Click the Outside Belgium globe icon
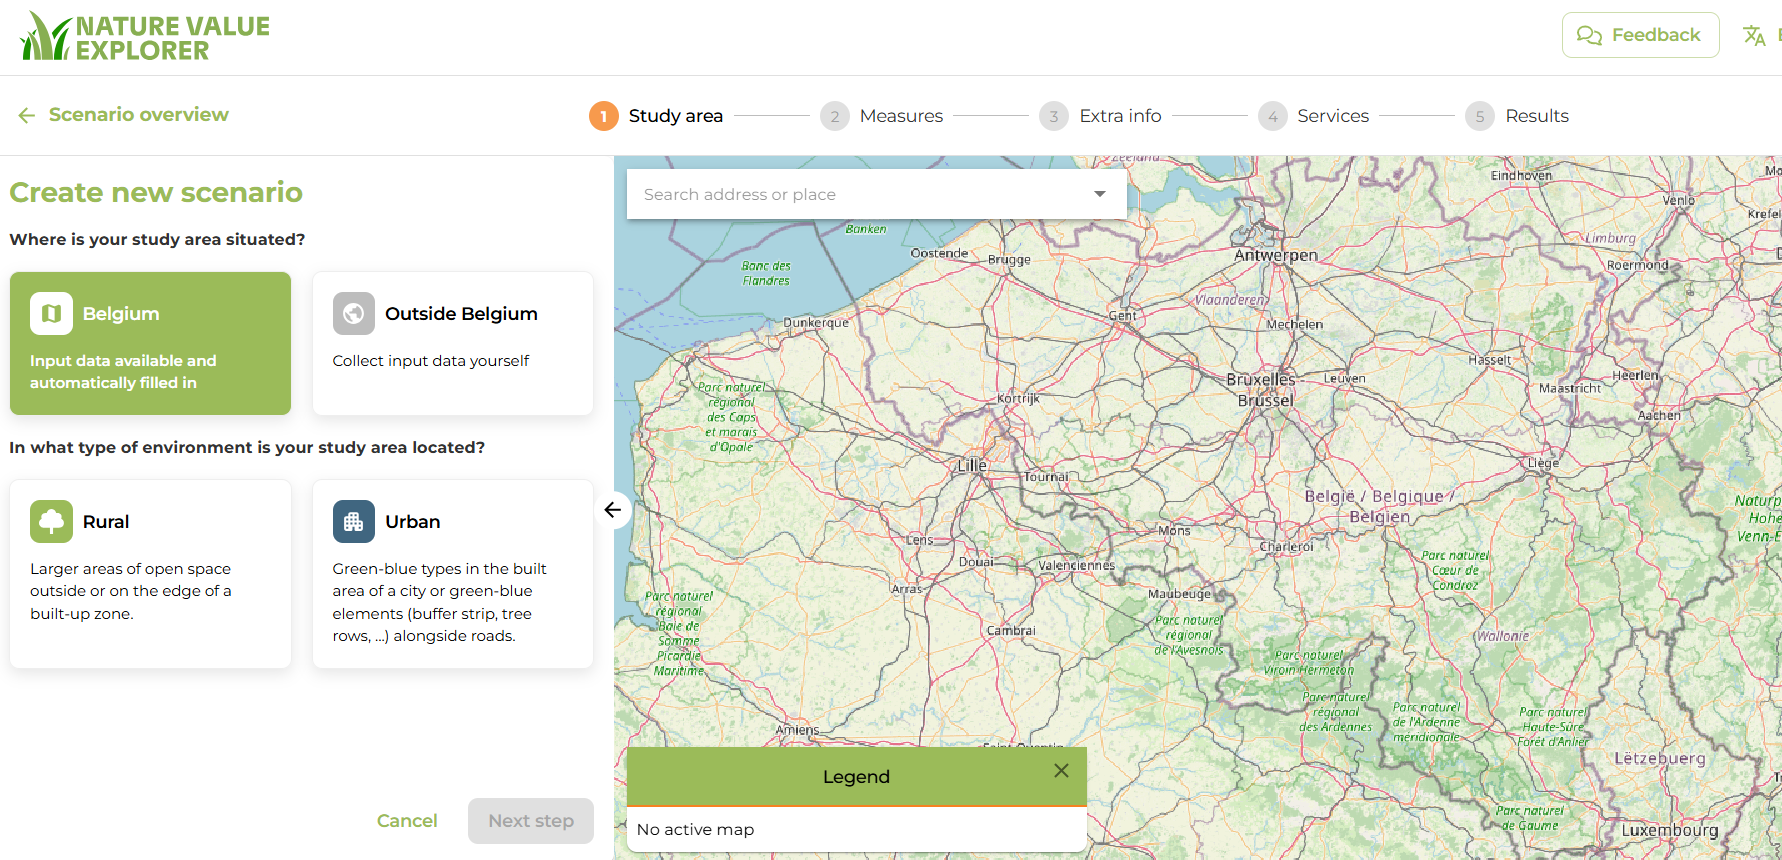Screen dimensions: 1782x860 (x=353, y=313)
